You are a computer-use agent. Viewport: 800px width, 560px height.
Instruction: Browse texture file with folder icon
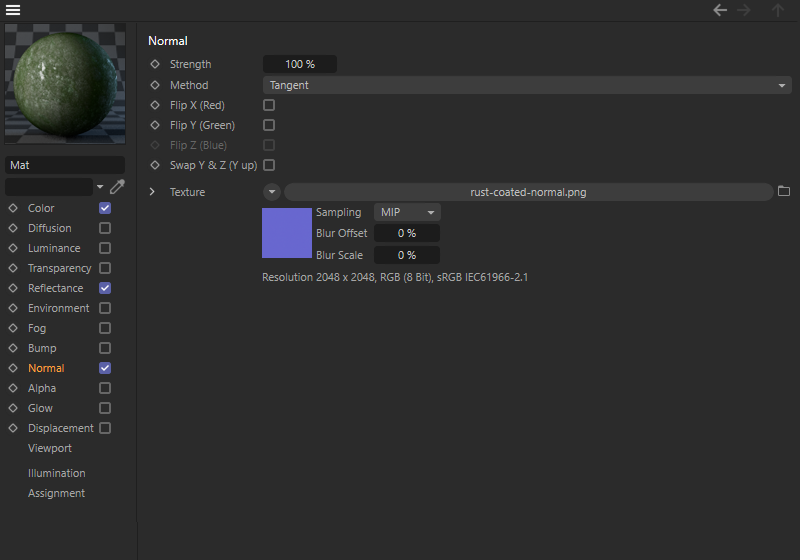coord(784,191)
